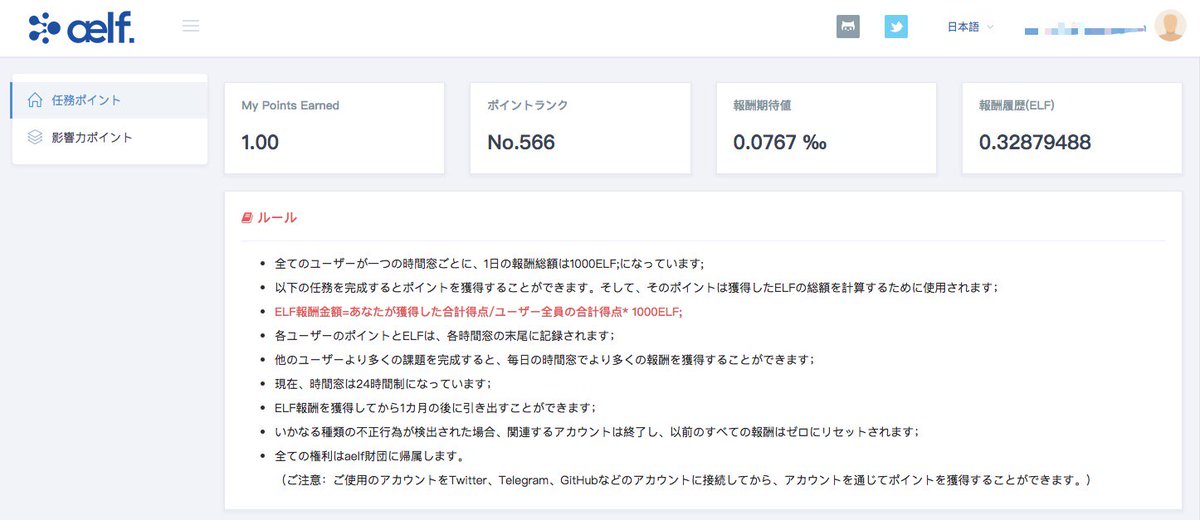Image resolution: width=1200 pixels, height=520 pixels.
Task: Click the My Points Earned label
Action: click(290, 105)
